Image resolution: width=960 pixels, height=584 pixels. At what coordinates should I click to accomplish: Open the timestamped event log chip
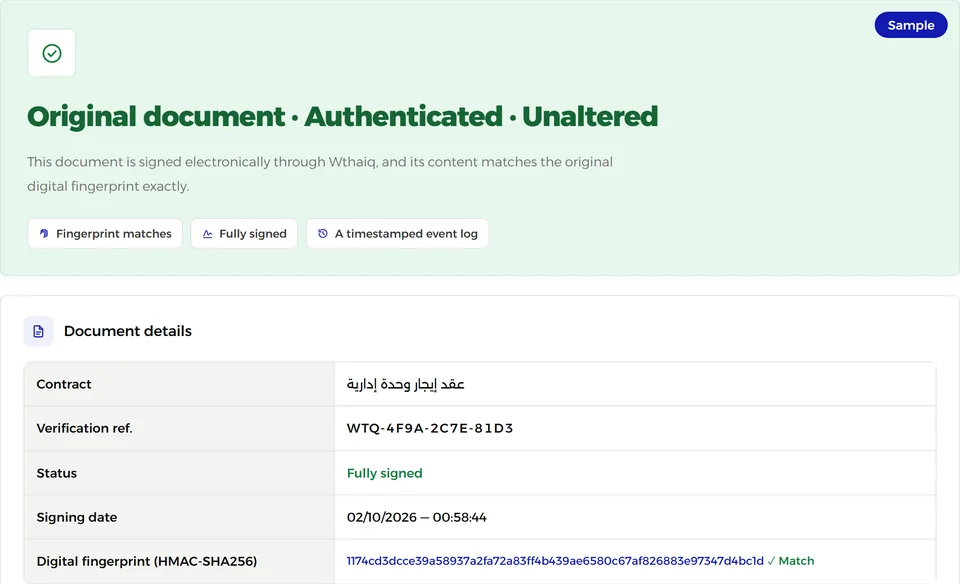tap(397, 233)
